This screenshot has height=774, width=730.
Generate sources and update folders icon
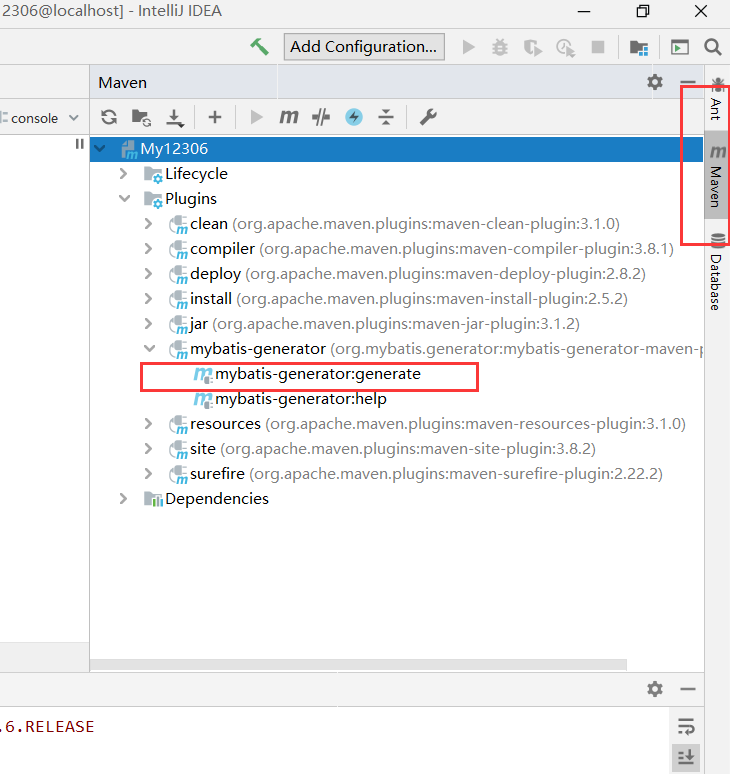pyautogui.click(x=141, y=118)
